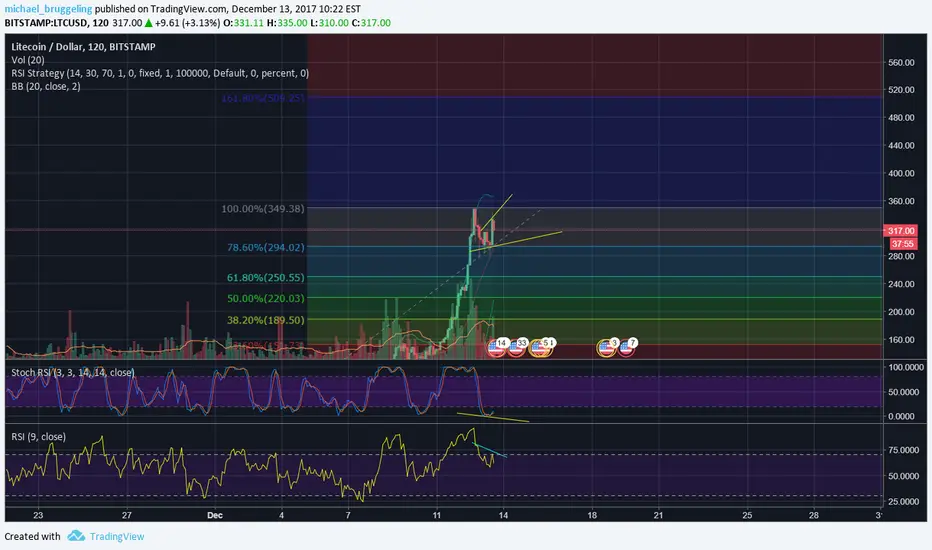The image size is (932, 550).
Task: Click the 61.80%(250.55) Fibonacci label
Action: (x=266, y=278)
